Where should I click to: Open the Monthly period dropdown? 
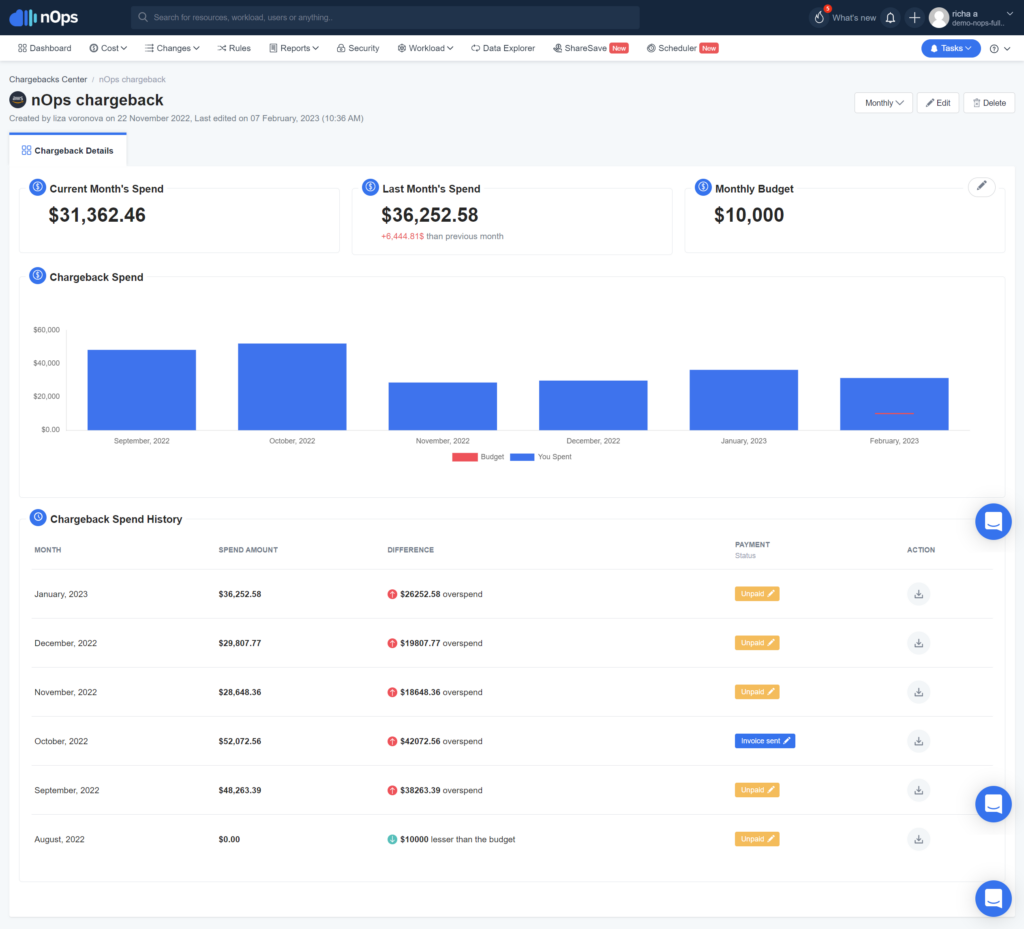click(x=883, y=103)
